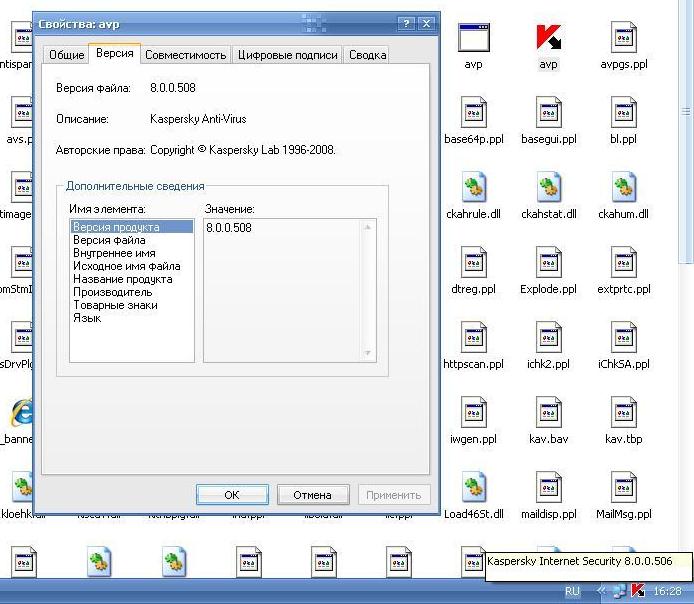Select the Load46St.dll file icon
694x604 pixels.
tap(474, 487)
